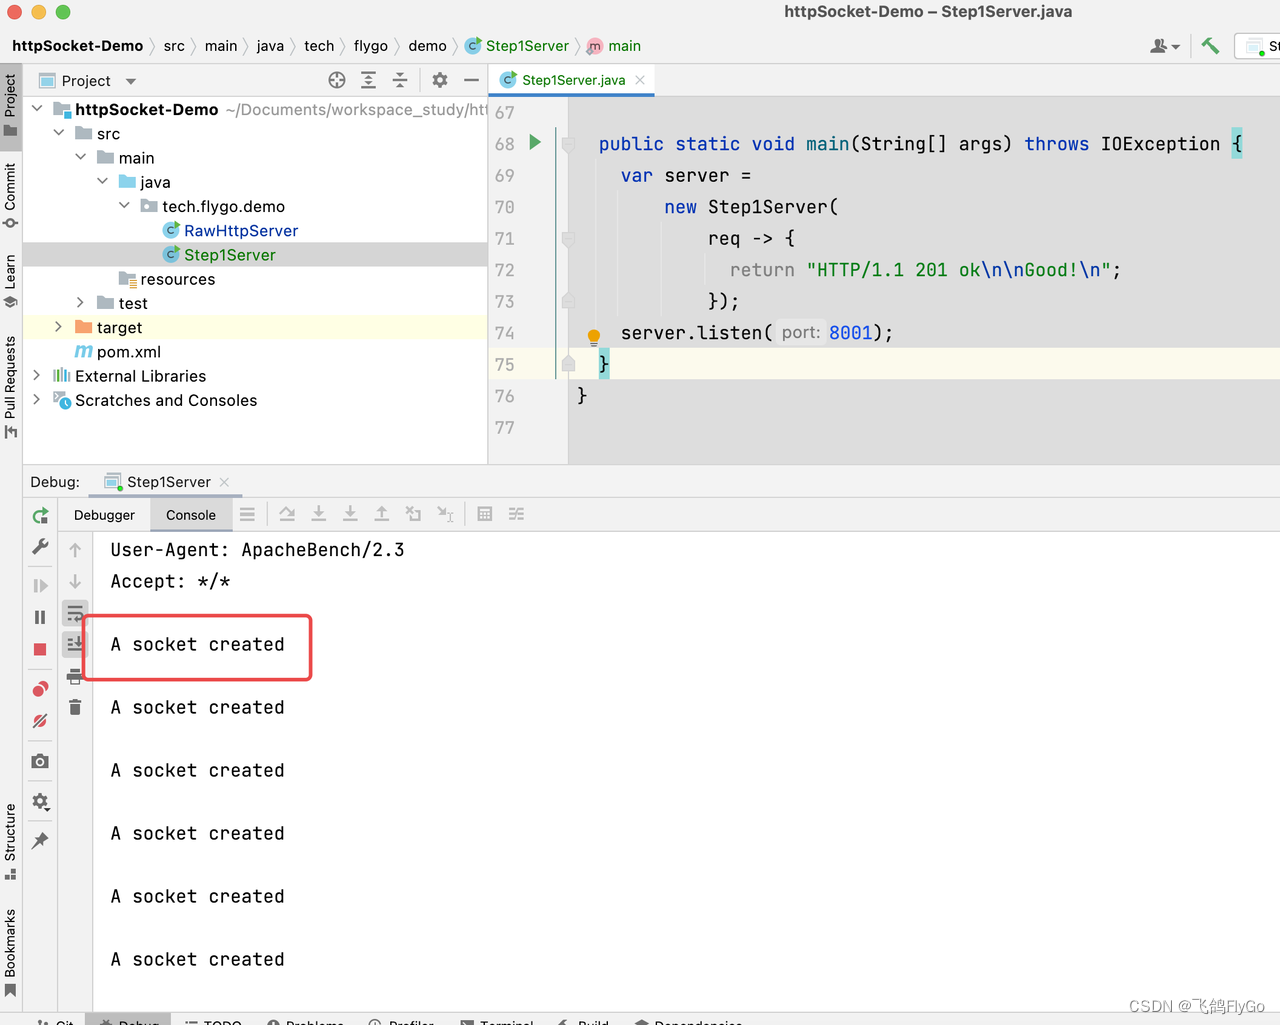Open flygo in the breadcrumb path
The image size is (1280, 1025).
coord(371,45)
